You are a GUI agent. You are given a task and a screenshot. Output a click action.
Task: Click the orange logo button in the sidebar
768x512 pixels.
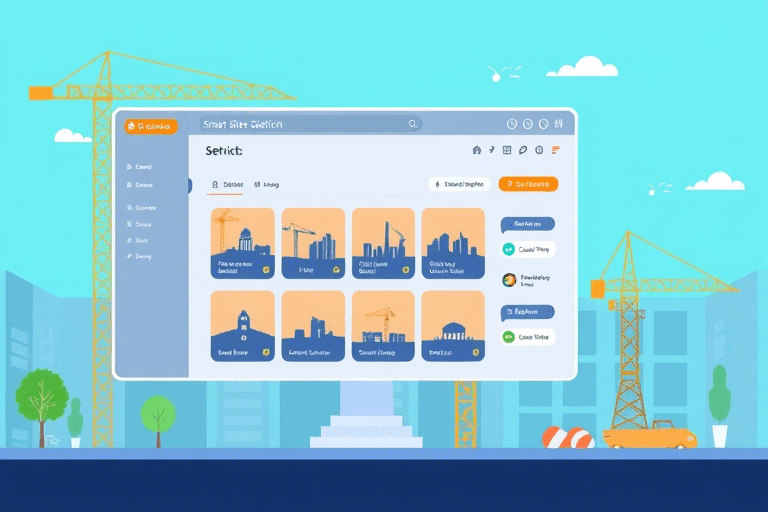(x=149, y=126)
